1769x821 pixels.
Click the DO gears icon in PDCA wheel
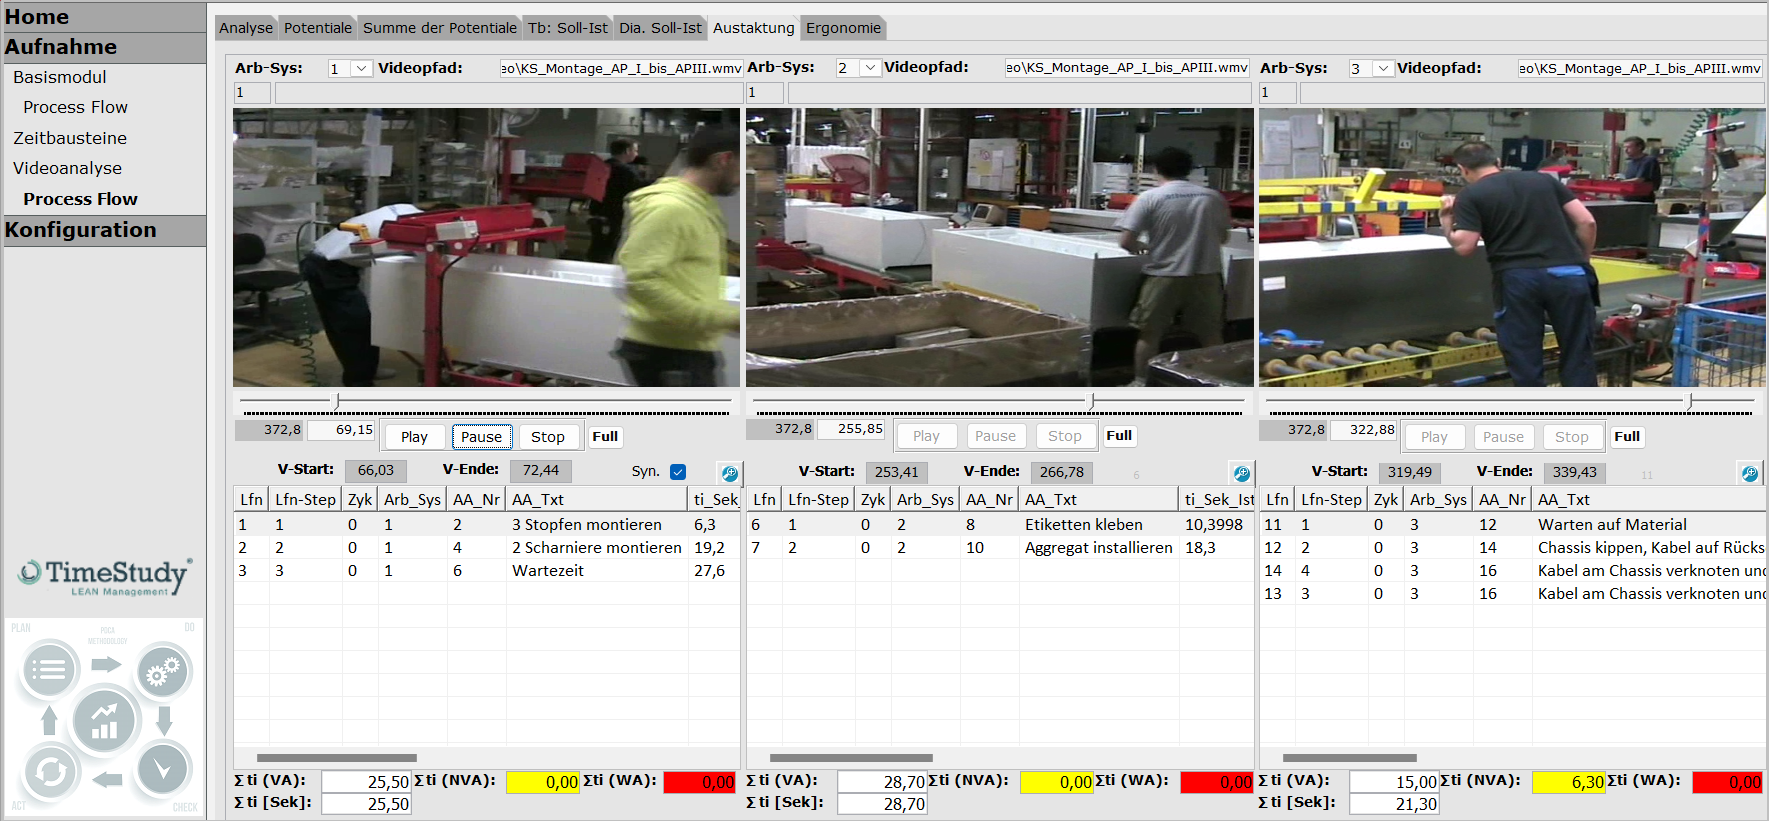coord(162,671)
